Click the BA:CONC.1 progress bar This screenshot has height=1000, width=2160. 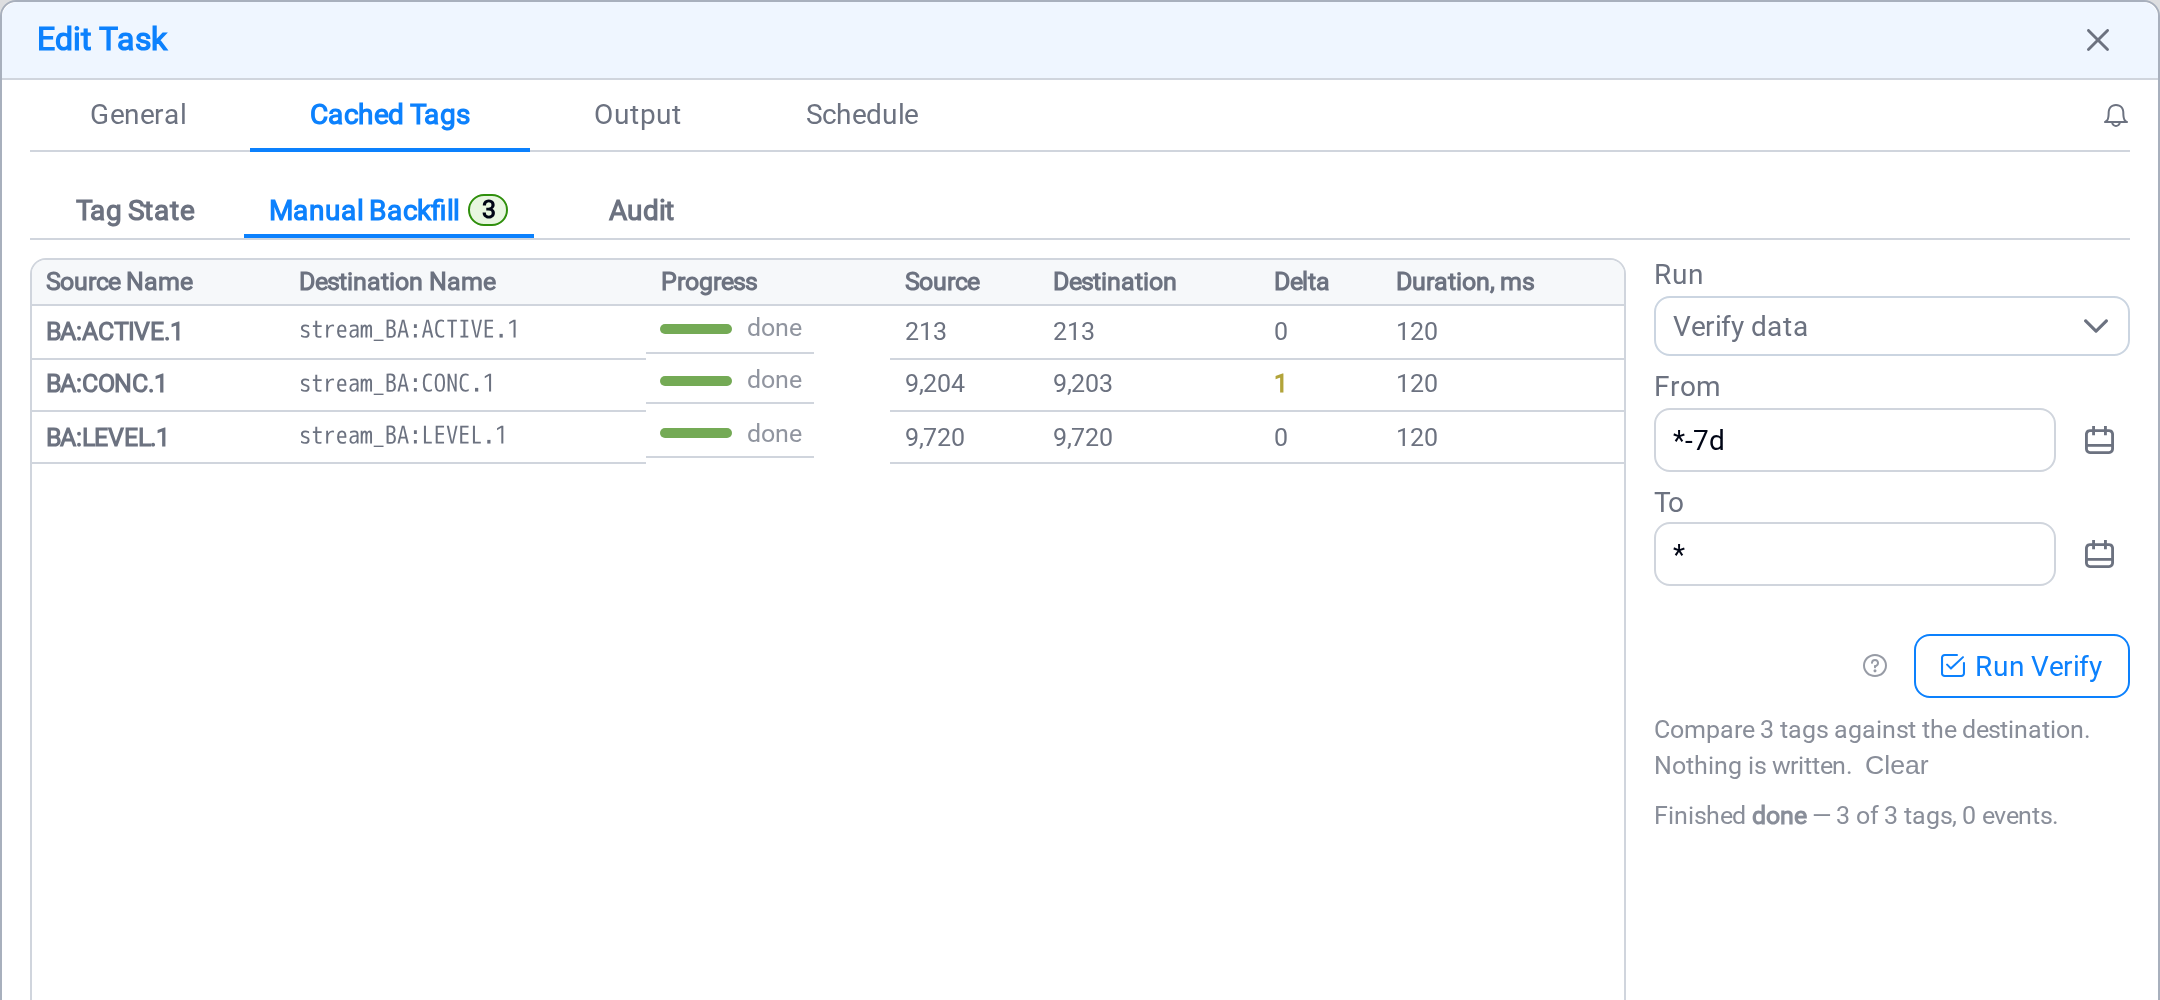tap(696, 381)
